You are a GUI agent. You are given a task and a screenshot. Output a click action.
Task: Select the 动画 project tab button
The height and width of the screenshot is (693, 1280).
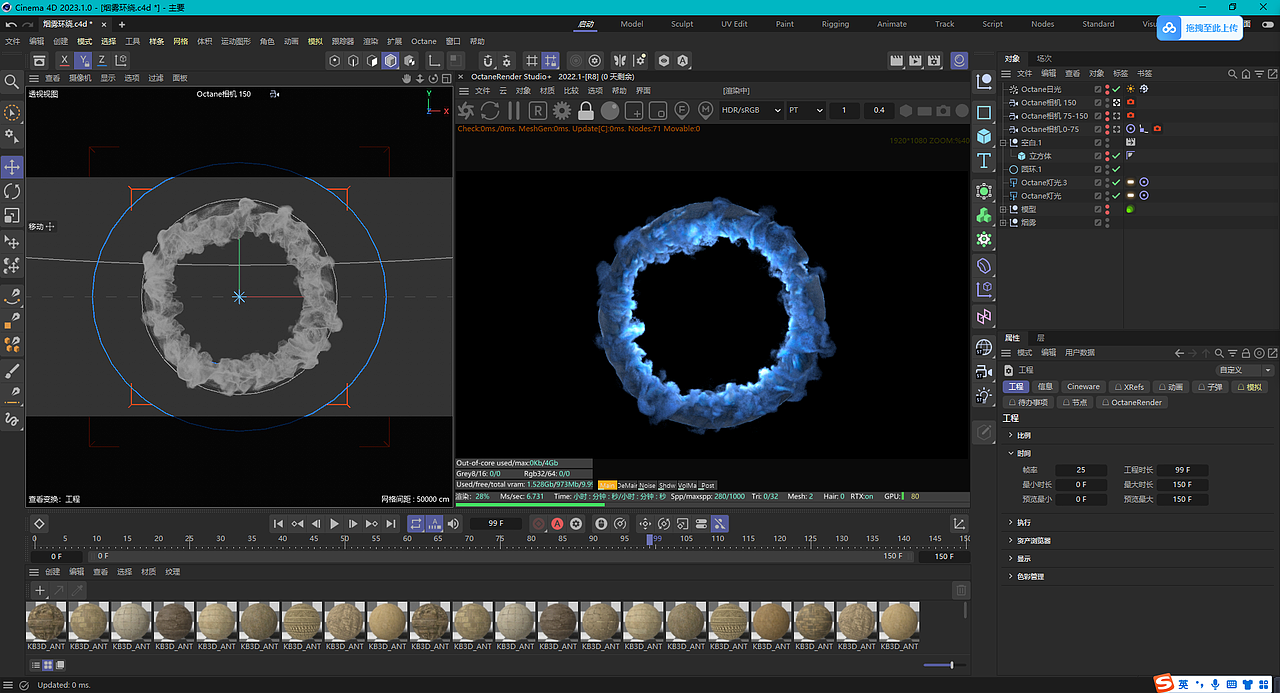point(1171,386)
